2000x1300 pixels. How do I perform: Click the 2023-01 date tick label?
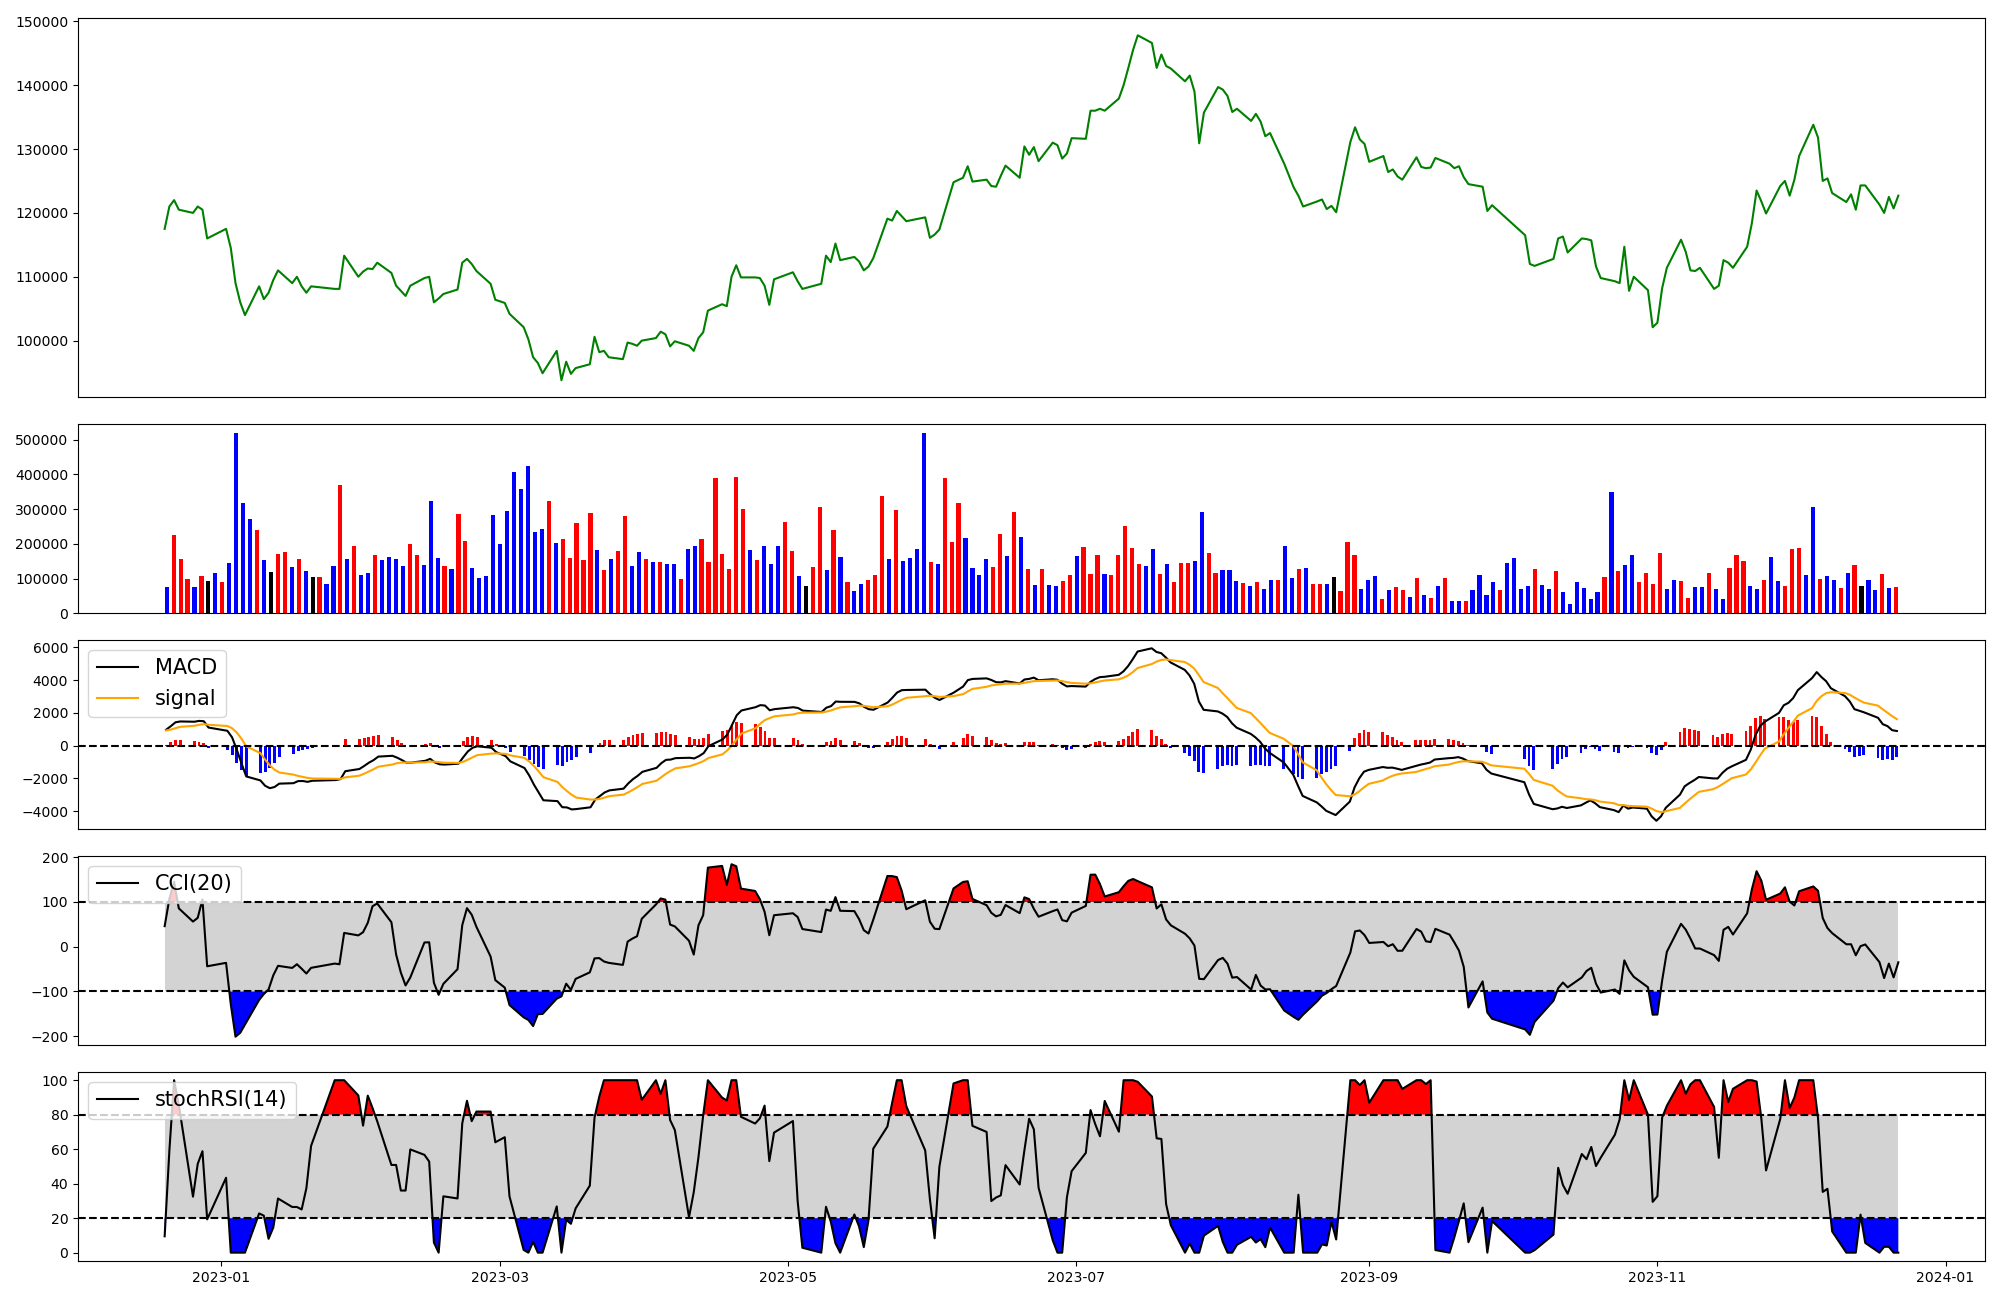tap(220, 1277)
